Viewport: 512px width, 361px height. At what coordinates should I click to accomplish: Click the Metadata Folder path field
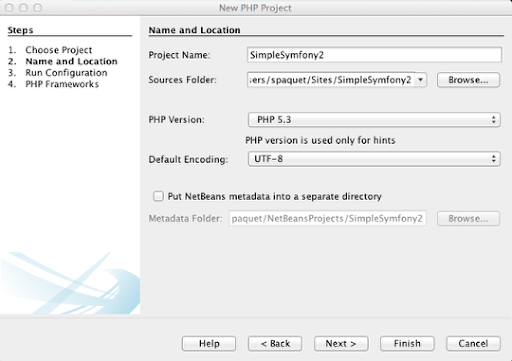point(328,218)
